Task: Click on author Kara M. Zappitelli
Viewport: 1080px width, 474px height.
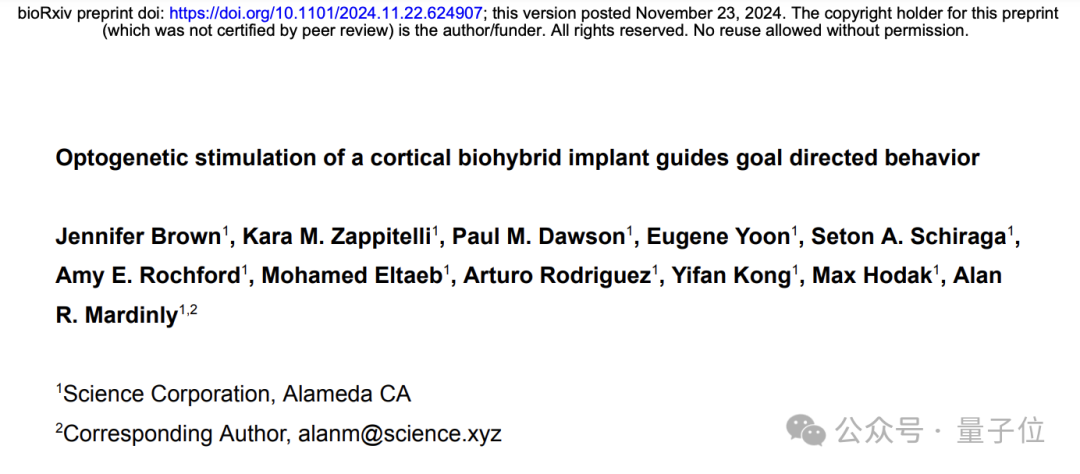Action: (335, 237)
